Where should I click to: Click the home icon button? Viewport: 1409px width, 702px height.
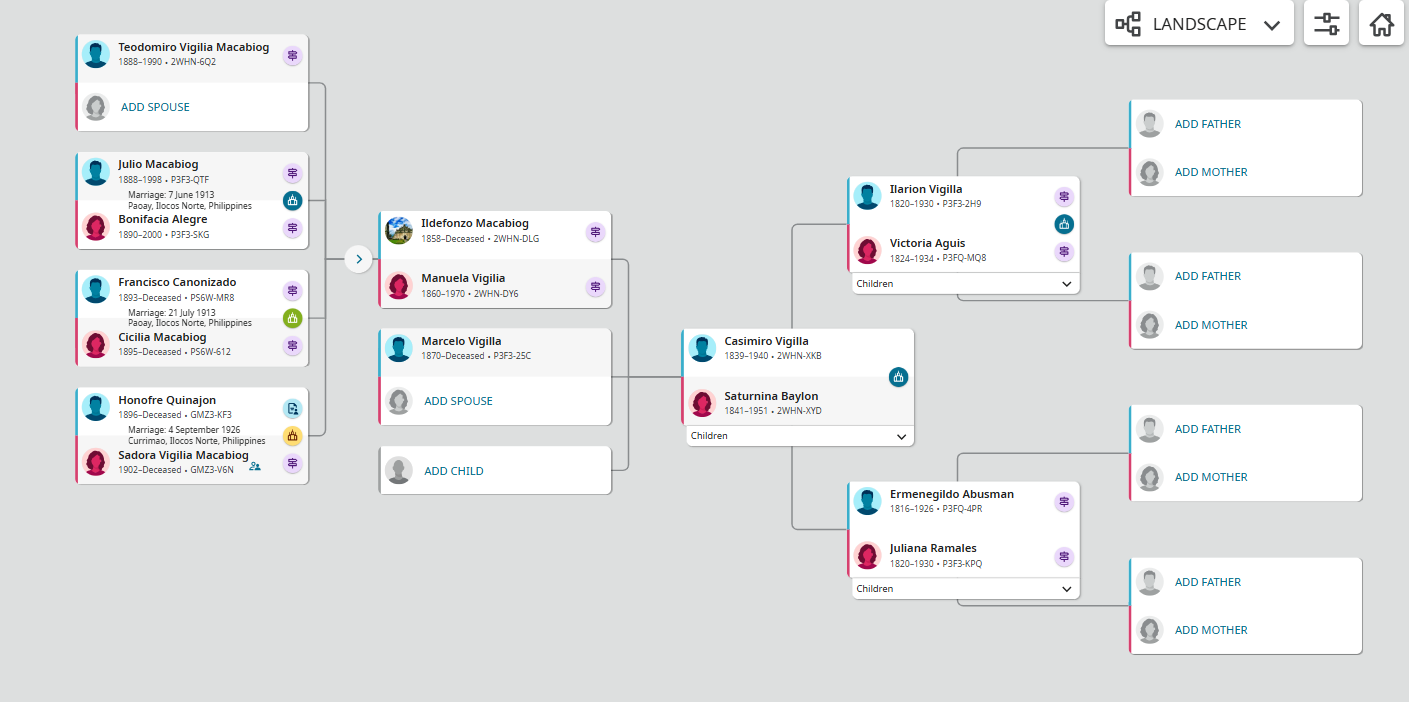(1381, 23)
